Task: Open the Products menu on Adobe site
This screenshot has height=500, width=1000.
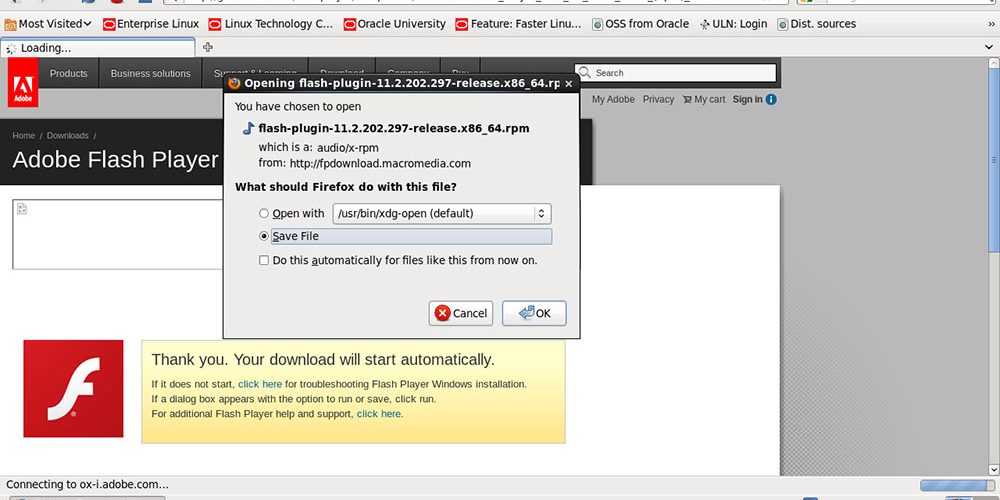Action: click(x=68, y=73)
